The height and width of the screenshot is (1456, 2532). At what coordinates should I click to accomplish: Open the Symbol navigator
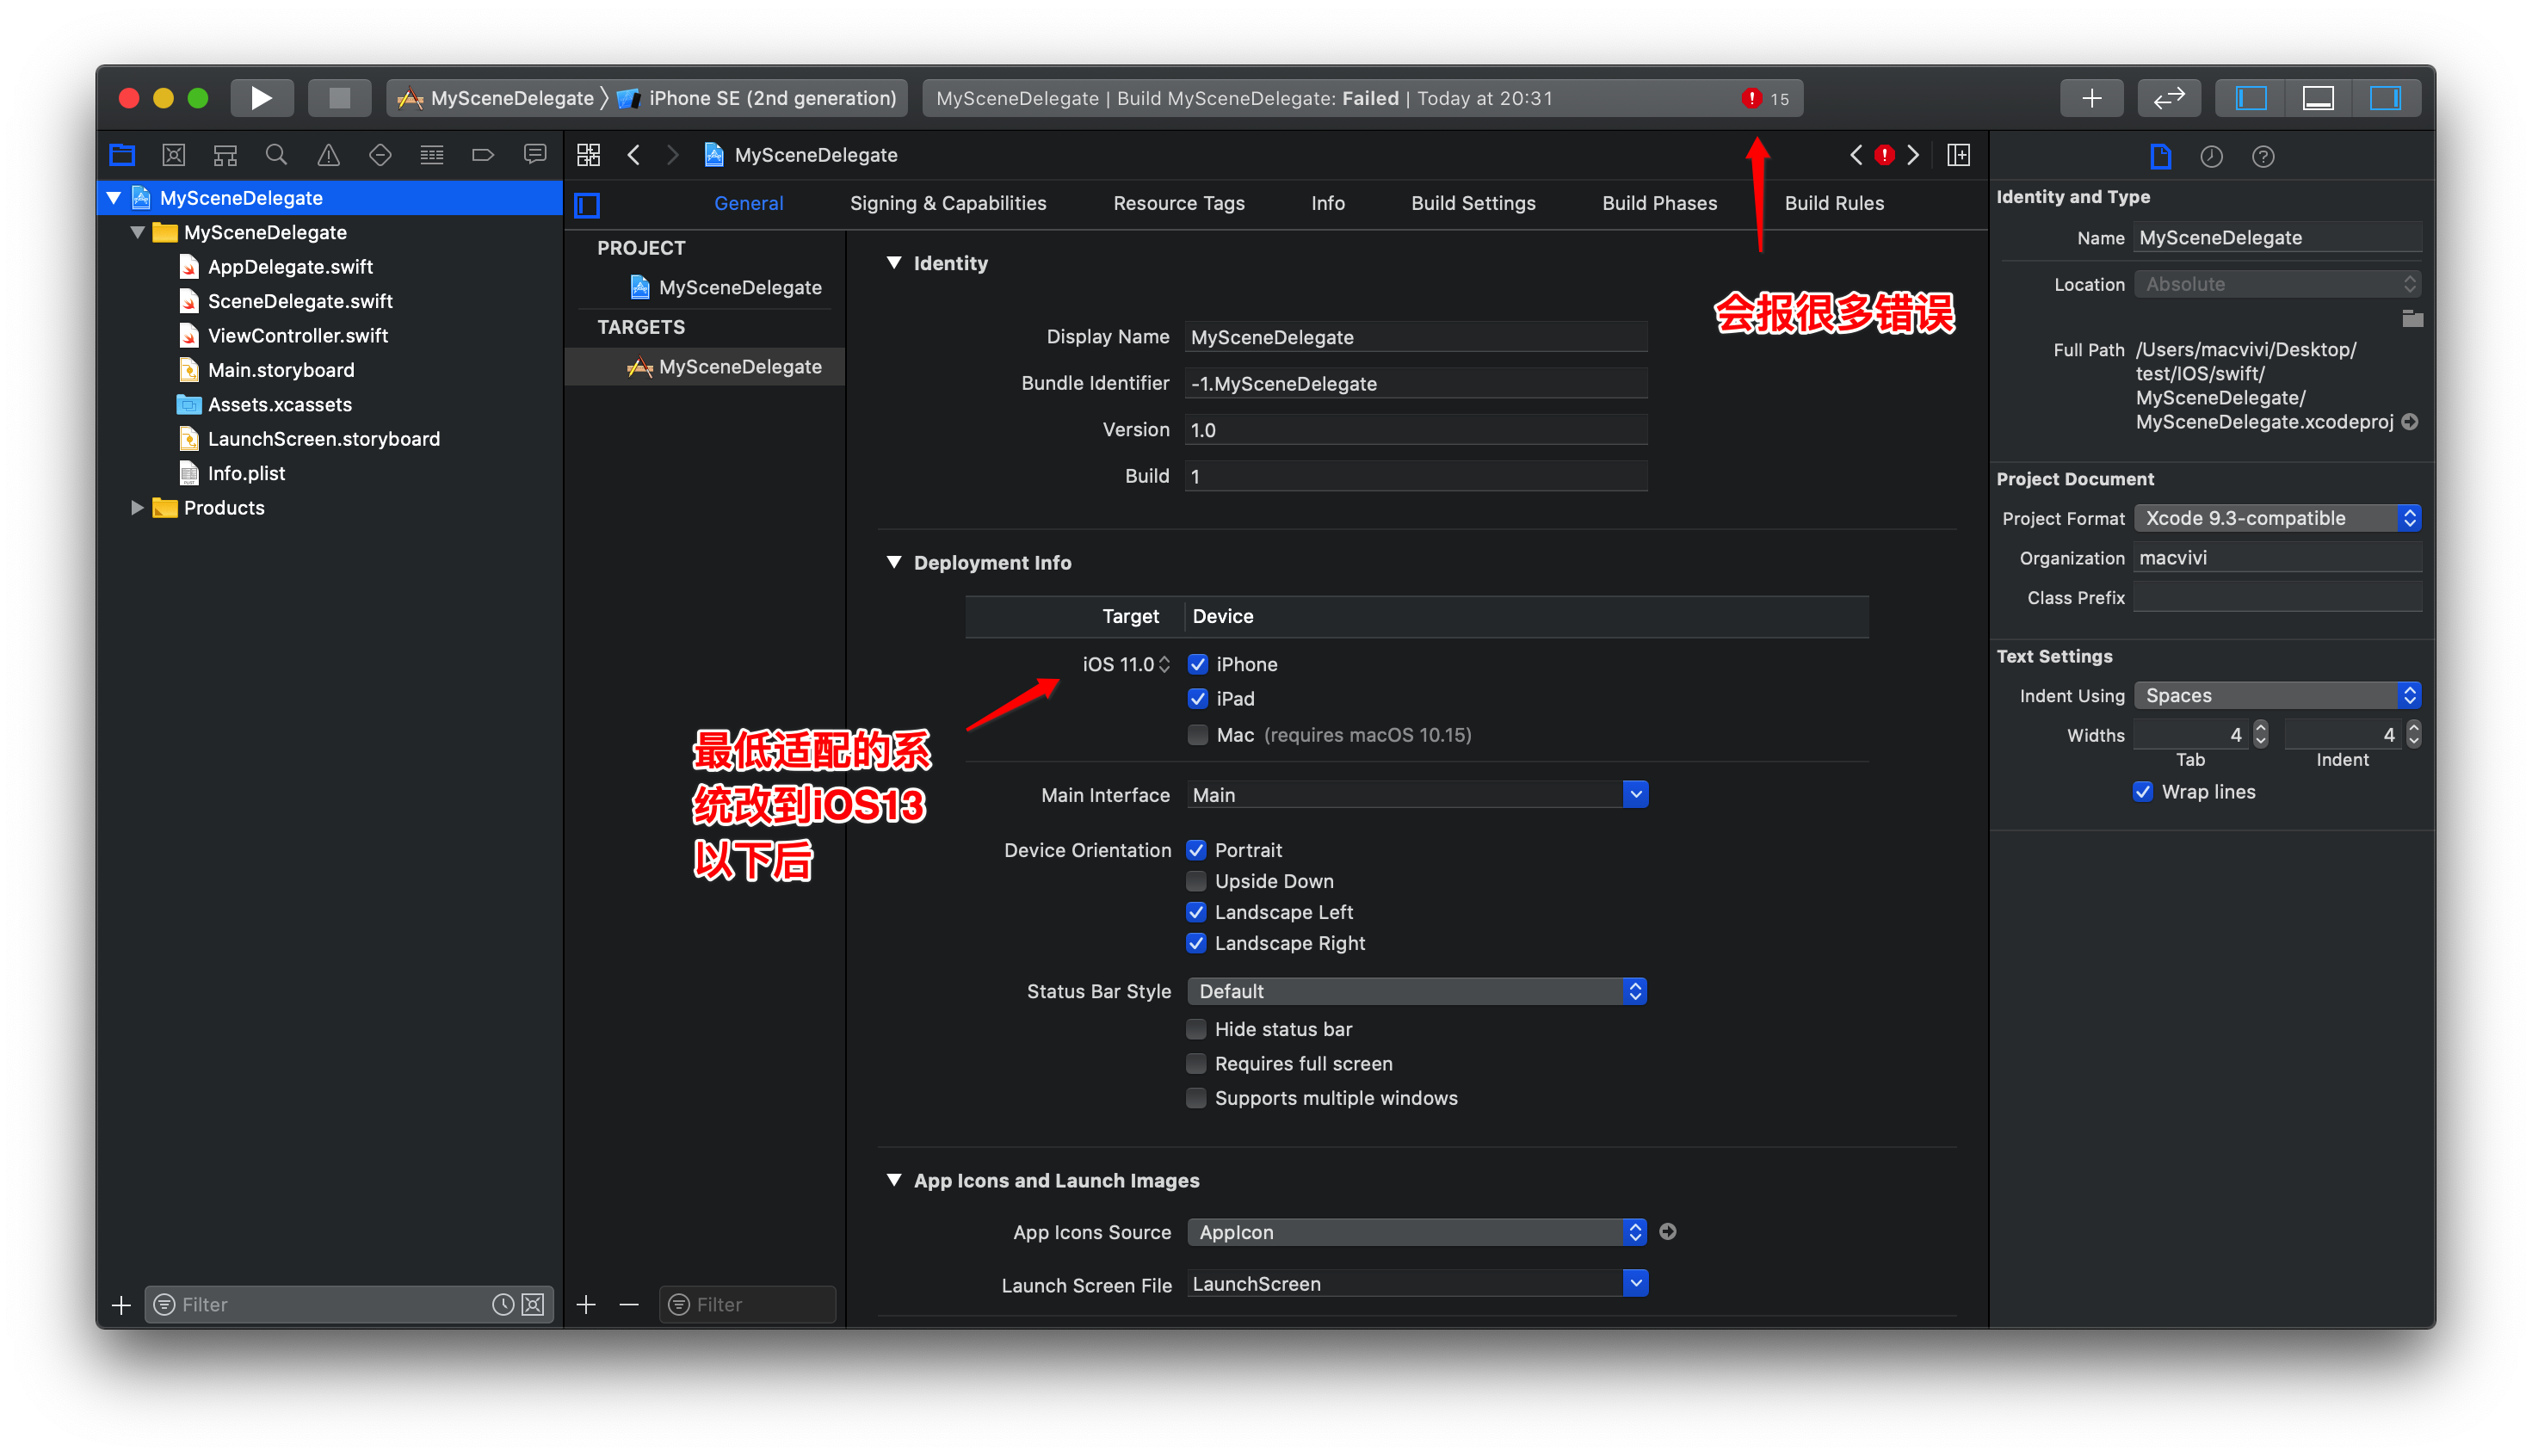pyautogui.click(x=225, y=155)
